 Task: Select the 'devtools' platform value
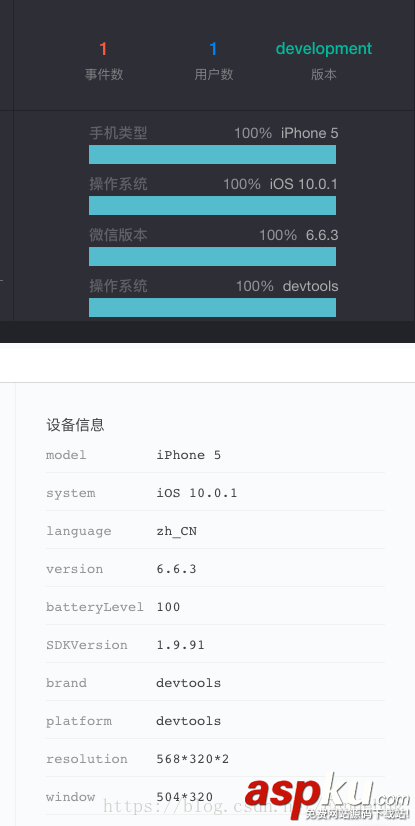[x=189, y=721]
